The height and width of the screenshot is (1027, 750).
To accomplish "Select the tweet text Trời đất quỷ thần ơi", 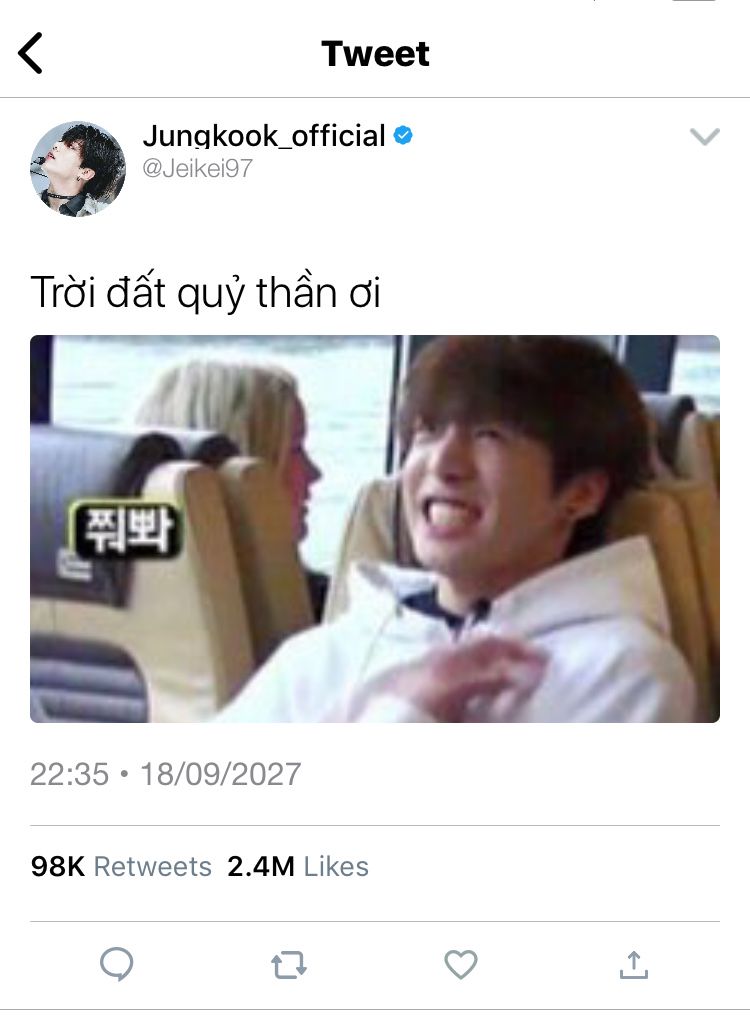I will (x=206, y=292).
